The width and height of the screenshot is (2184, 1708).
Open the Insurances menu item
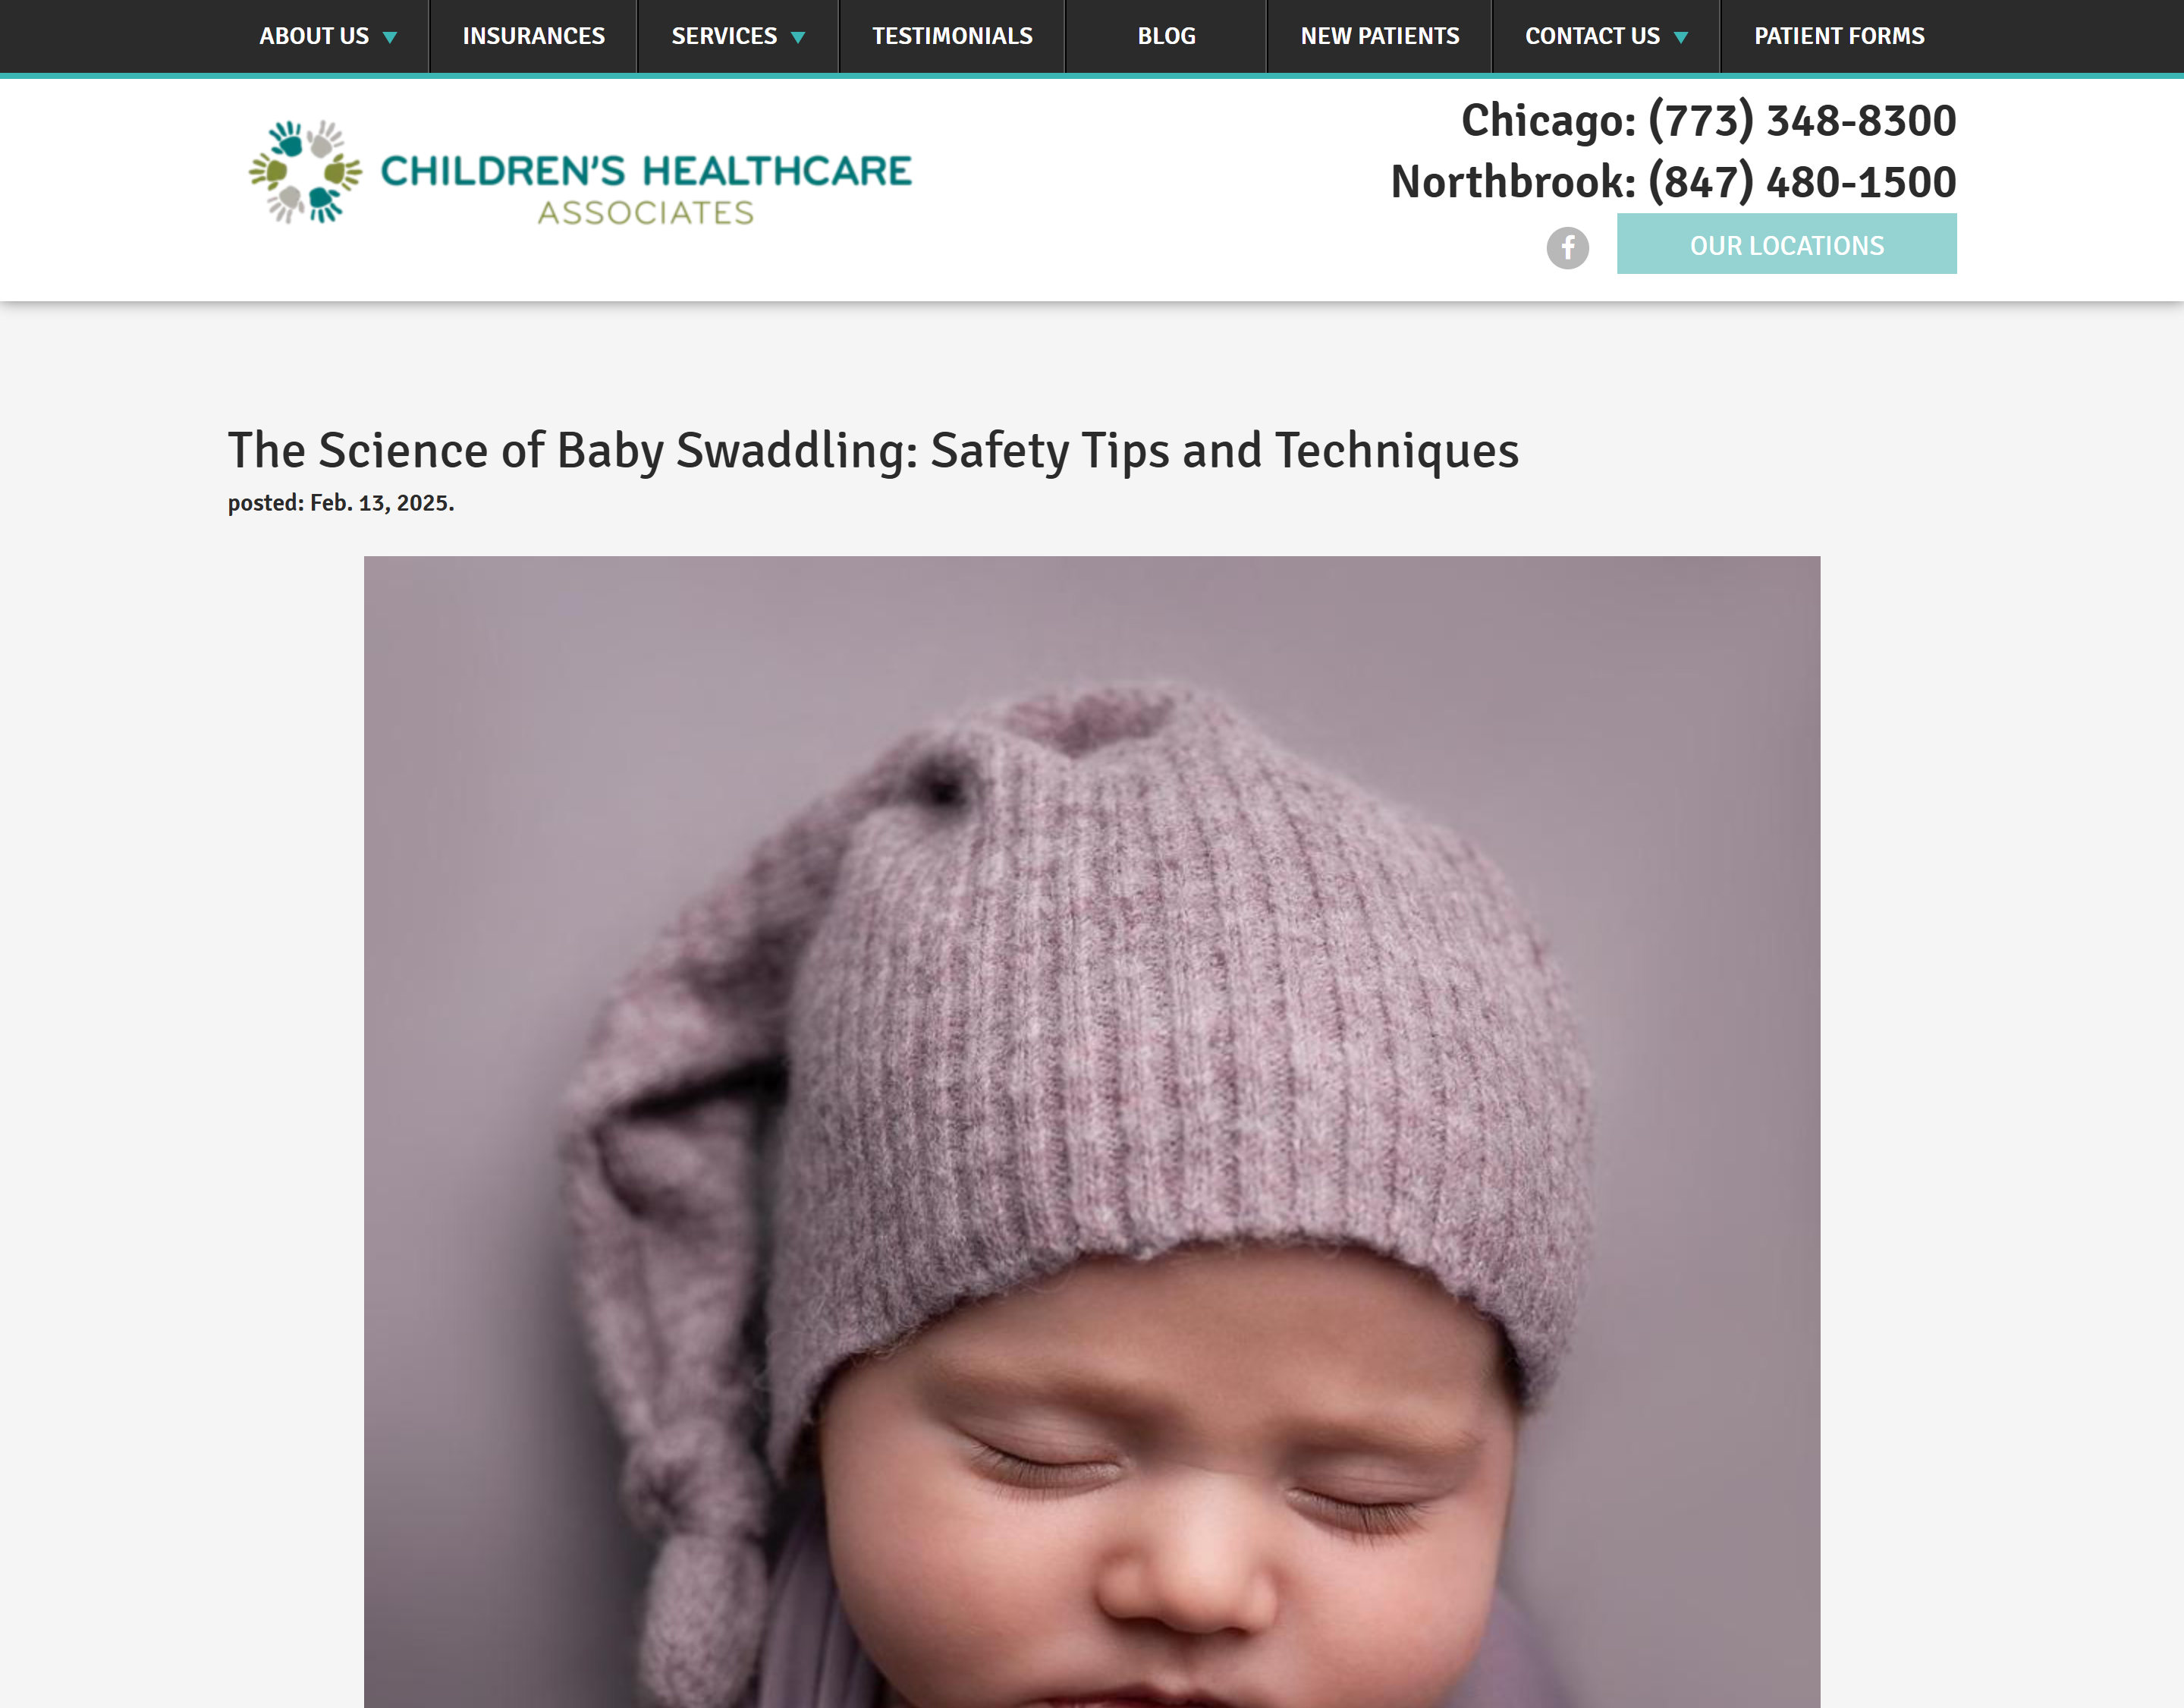pyautogui.click(x=533, y=36)
